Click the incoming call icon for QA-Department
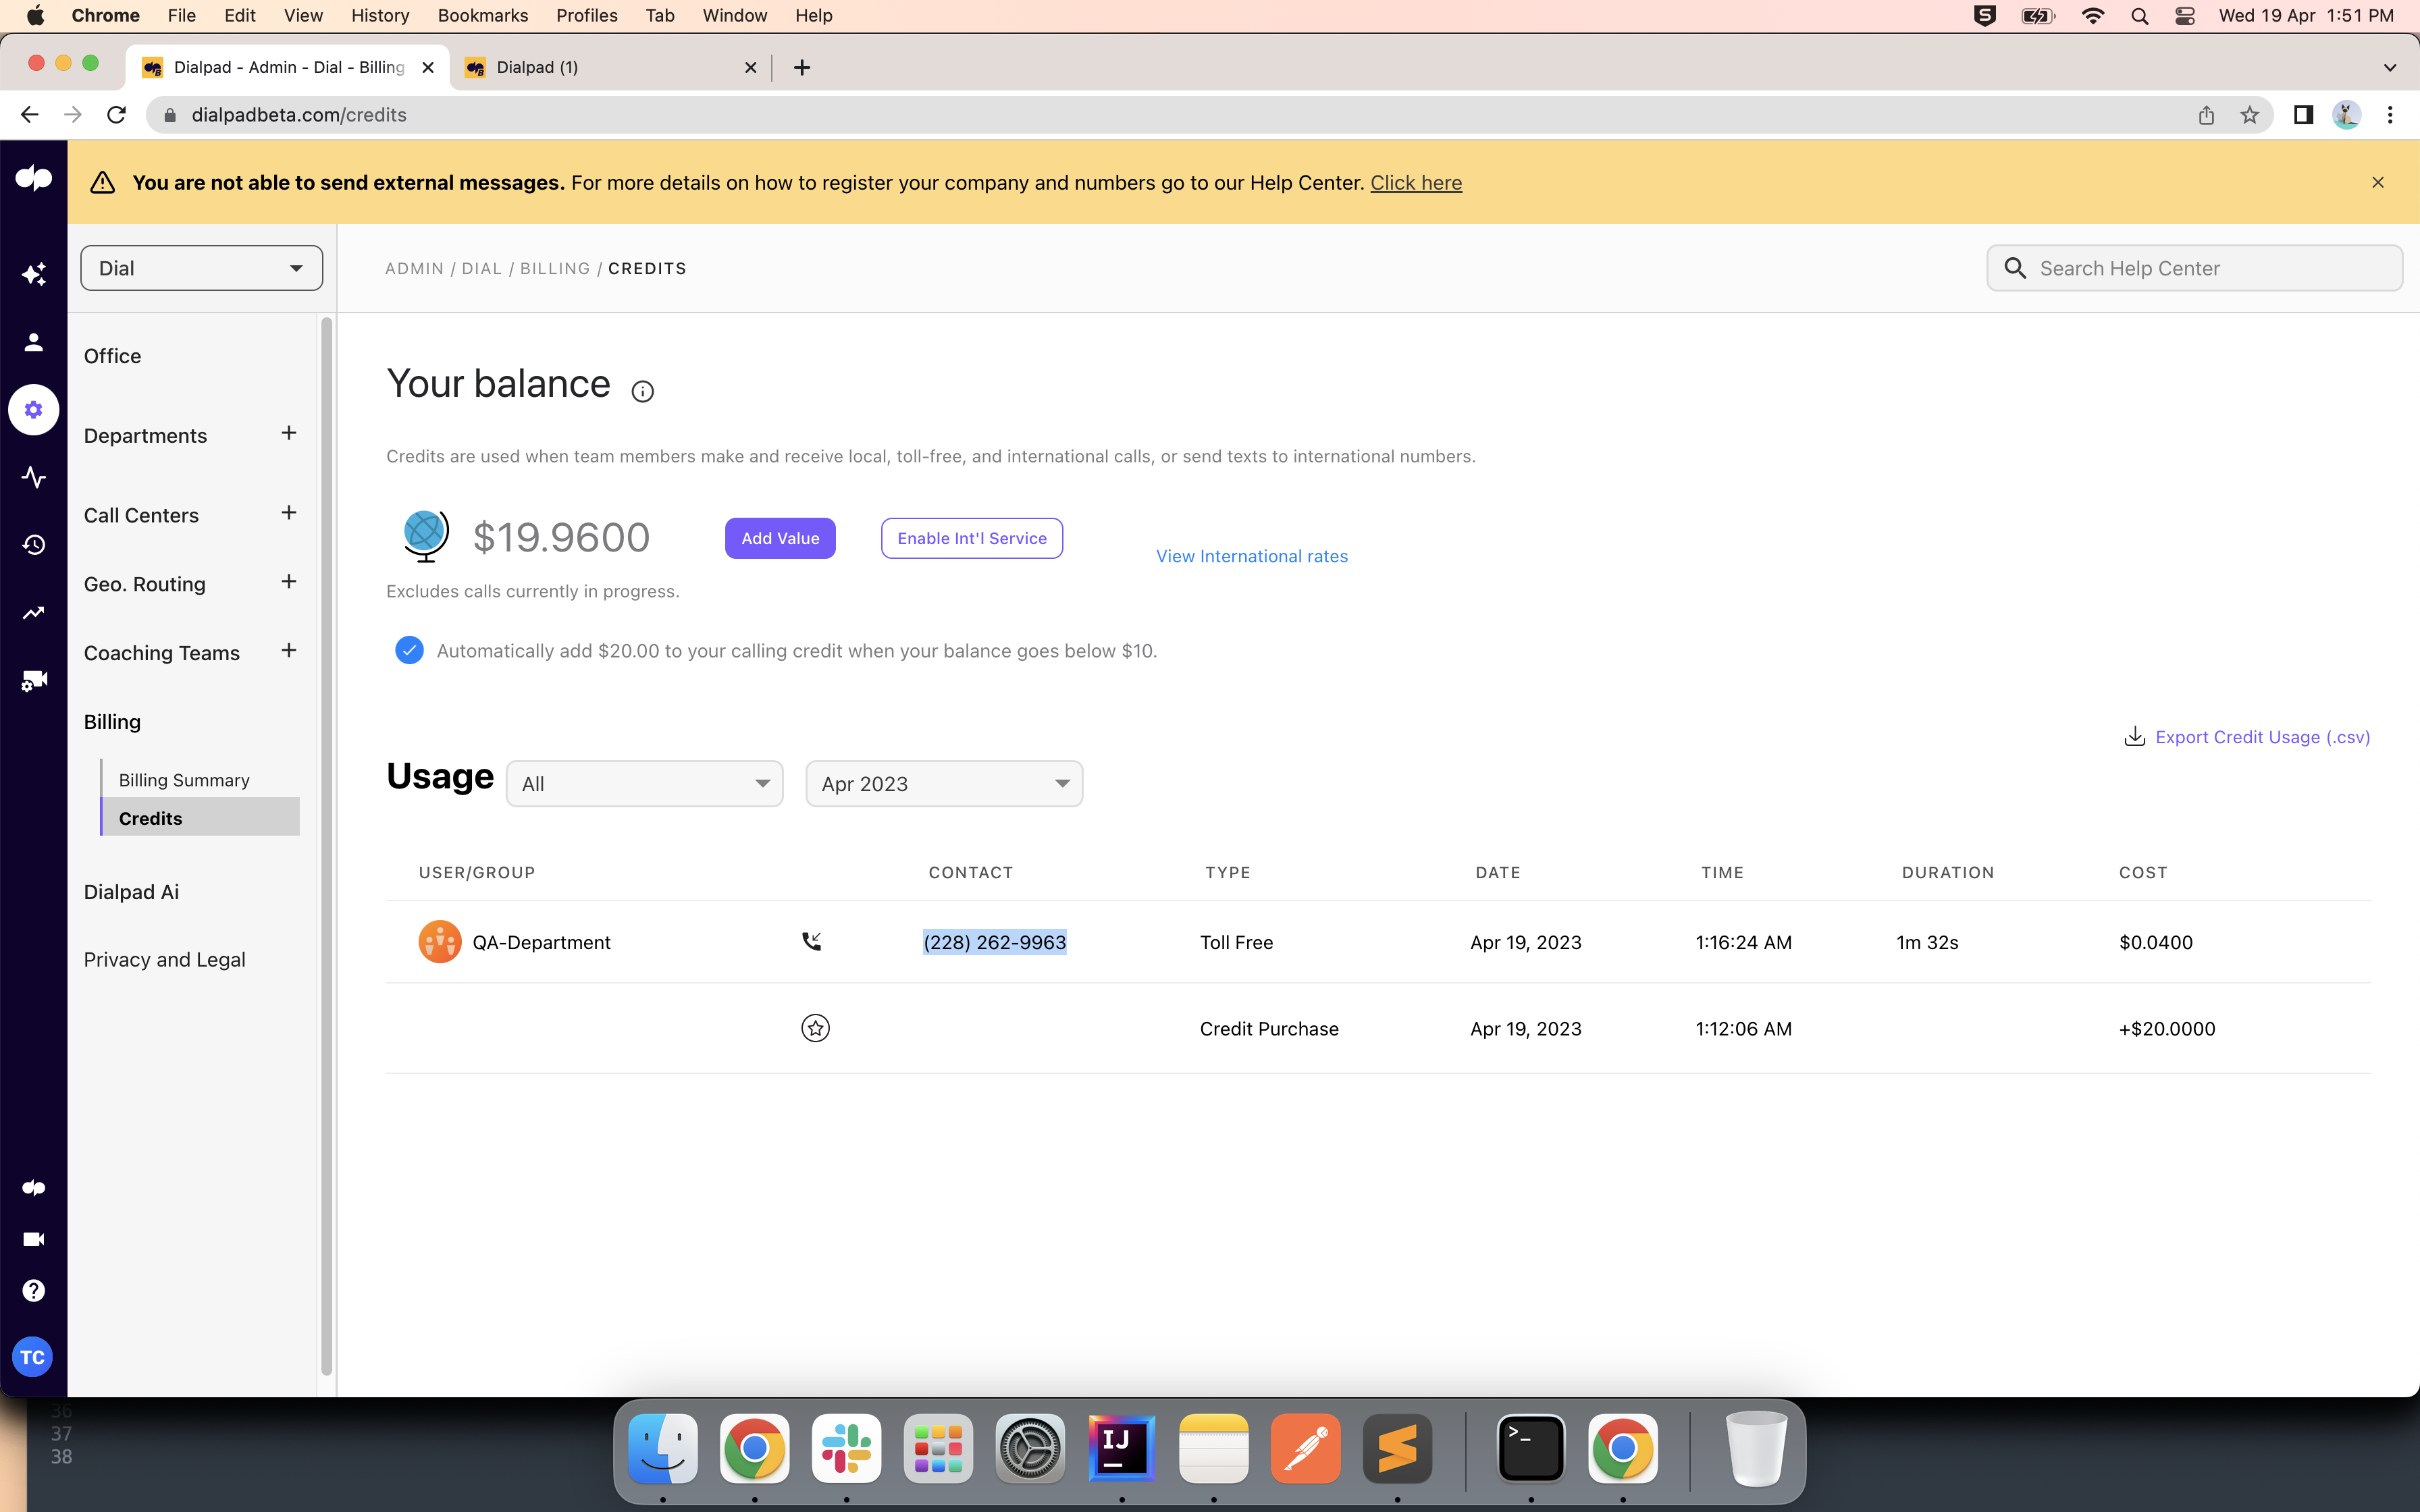 tap(811, 941)
